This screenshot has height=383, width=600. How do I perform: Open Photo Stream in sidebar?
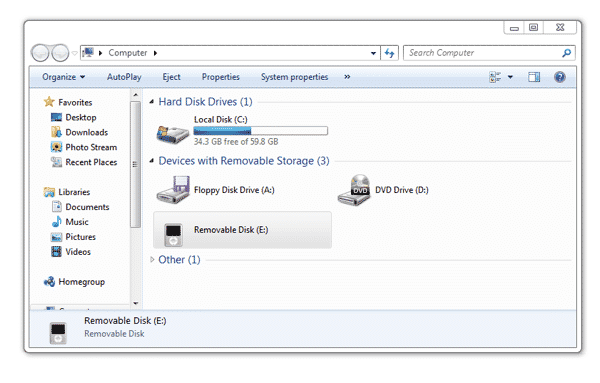click(91, 147)
